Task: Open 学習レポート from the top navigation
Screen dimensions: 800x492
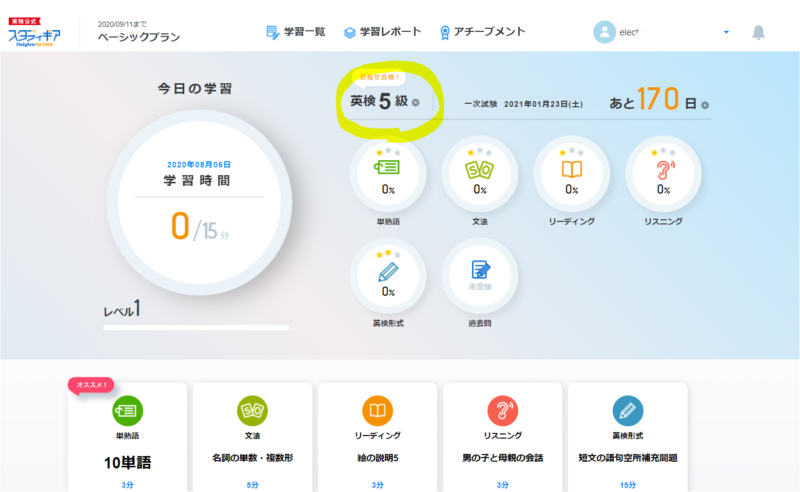Action: coord(383,32)
